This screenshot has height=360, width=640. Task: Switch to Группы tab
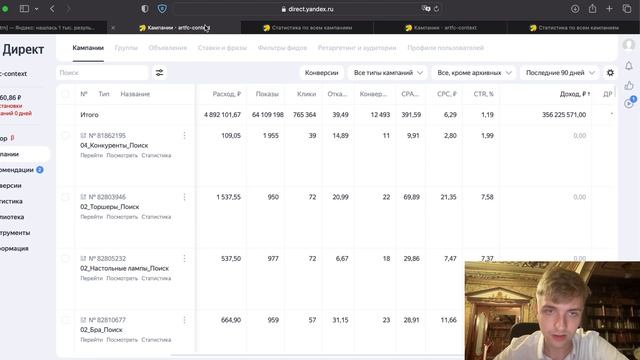tap(126, 48)
